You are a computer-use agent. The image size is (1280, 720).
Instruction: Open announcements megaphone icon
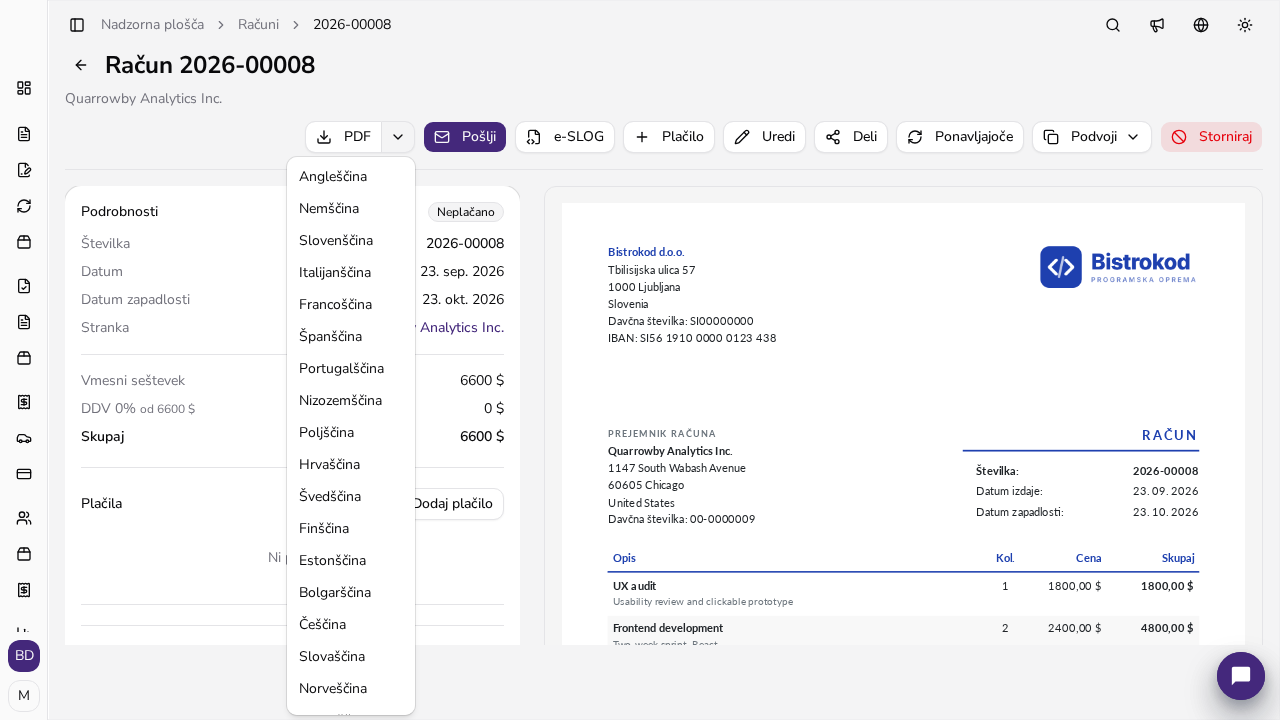[x=1157, y=25]
